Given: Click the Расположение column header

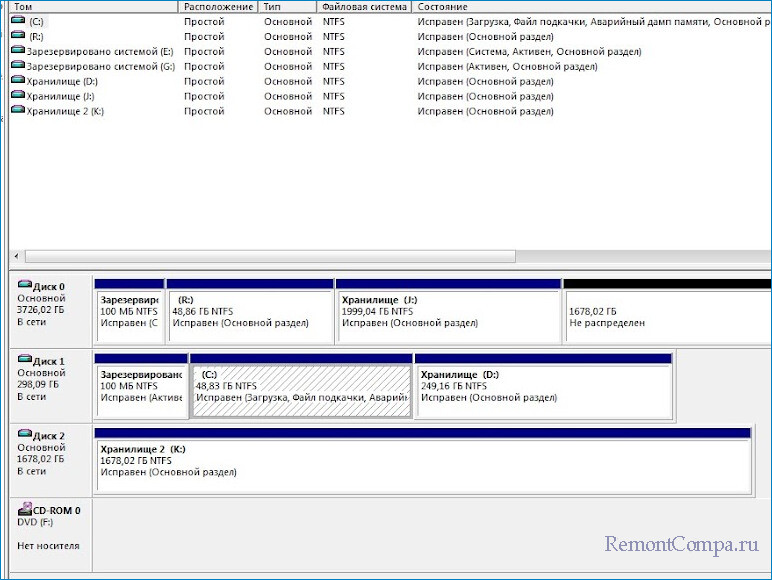Looking at the screenshot, I should [217, 7].
